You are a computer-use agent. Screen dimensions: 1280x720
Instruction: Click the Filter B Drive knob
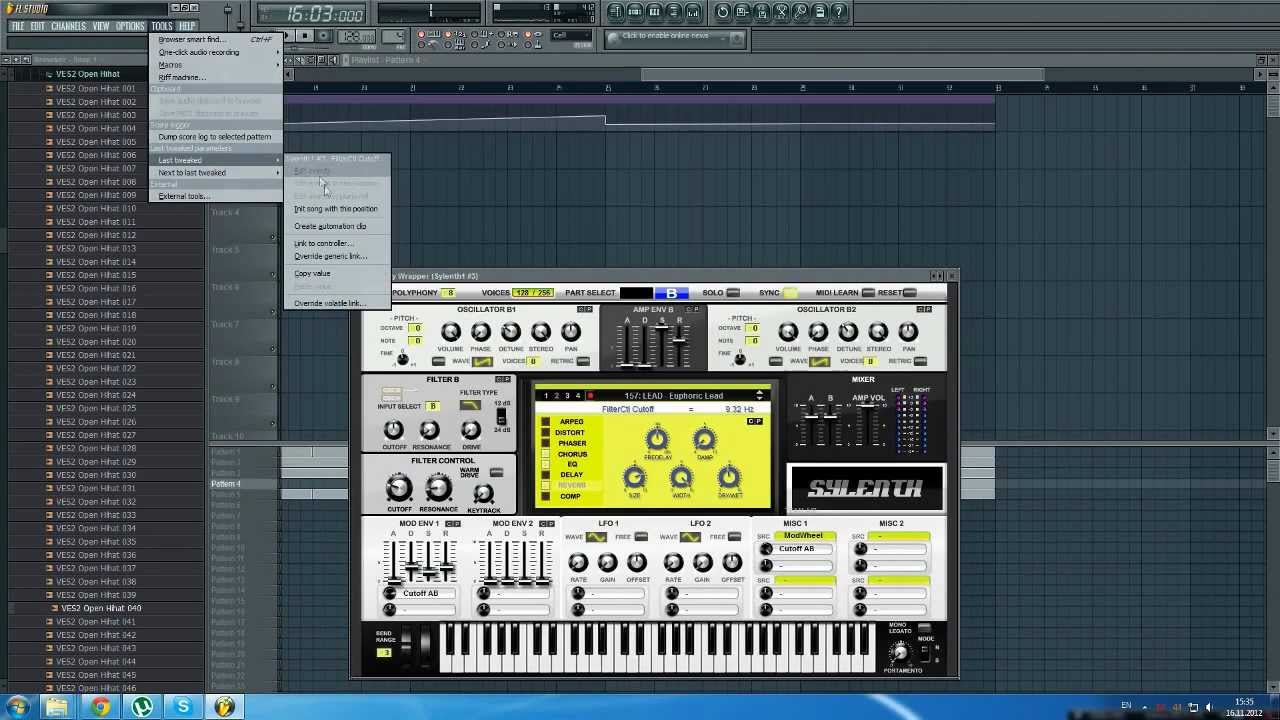pos(470,430)
